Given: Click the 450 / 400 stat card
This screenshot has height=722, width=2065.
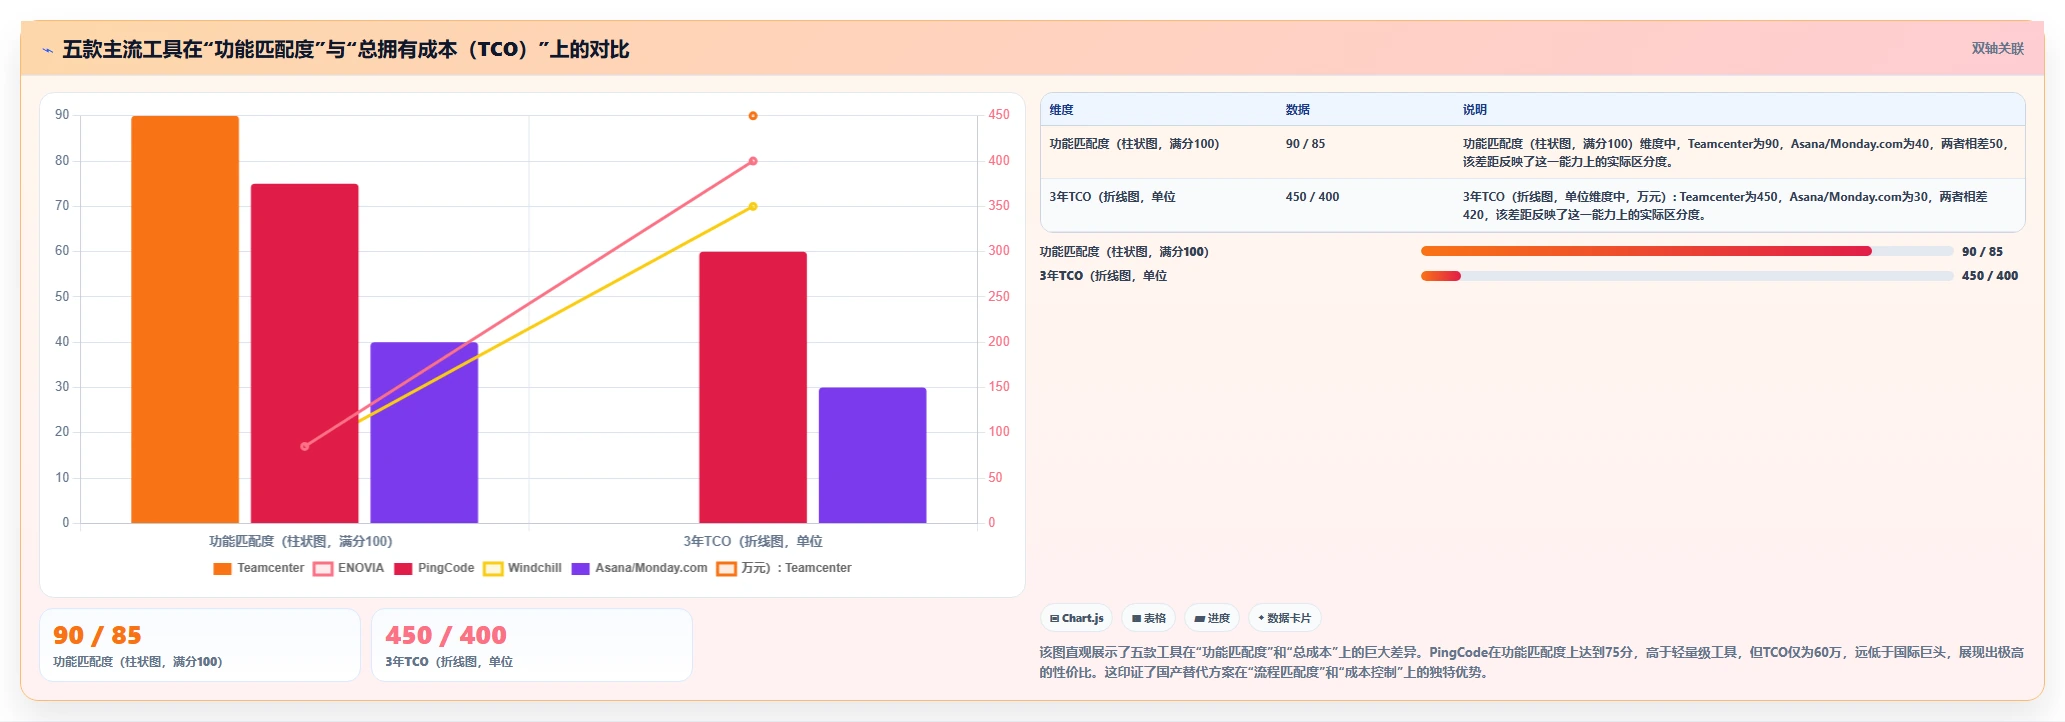Looking at the screenshot, I should point(532,645).
